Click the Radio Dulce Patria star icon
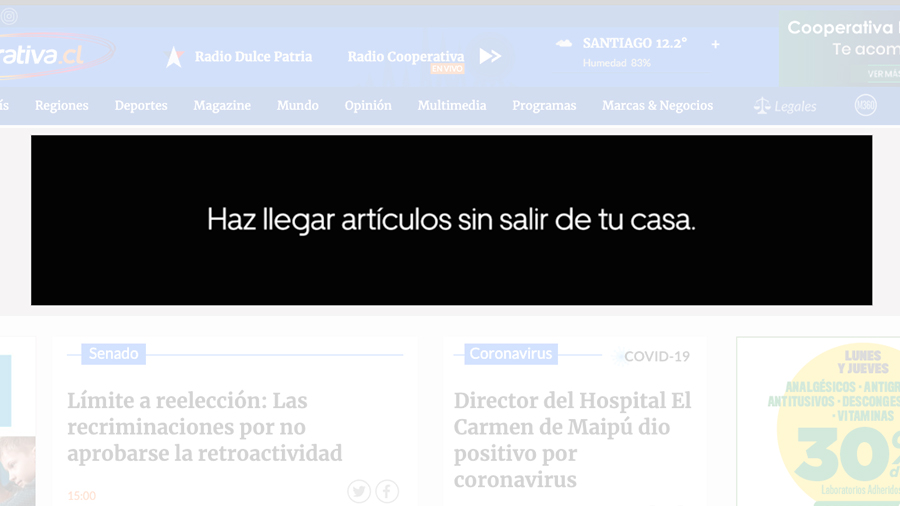The image size is (900, 506). click(x=174, y=57)
